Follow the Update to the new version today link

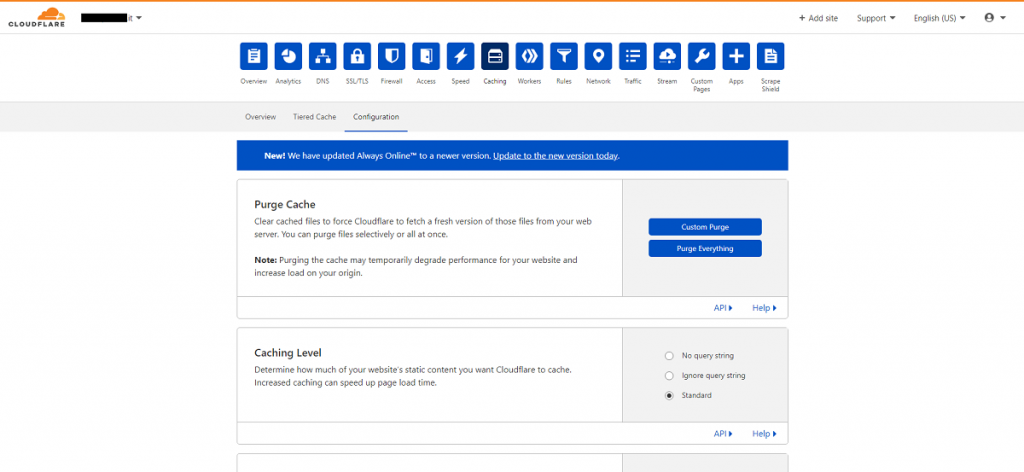tap(555, 156)
